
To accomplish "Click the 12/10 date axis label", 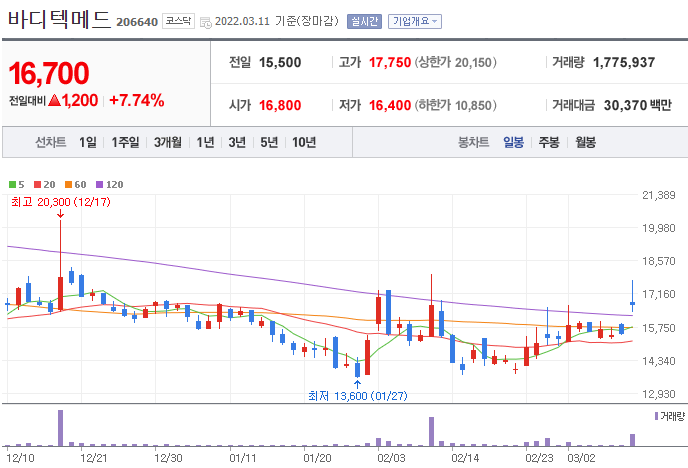I will point(20,458).
